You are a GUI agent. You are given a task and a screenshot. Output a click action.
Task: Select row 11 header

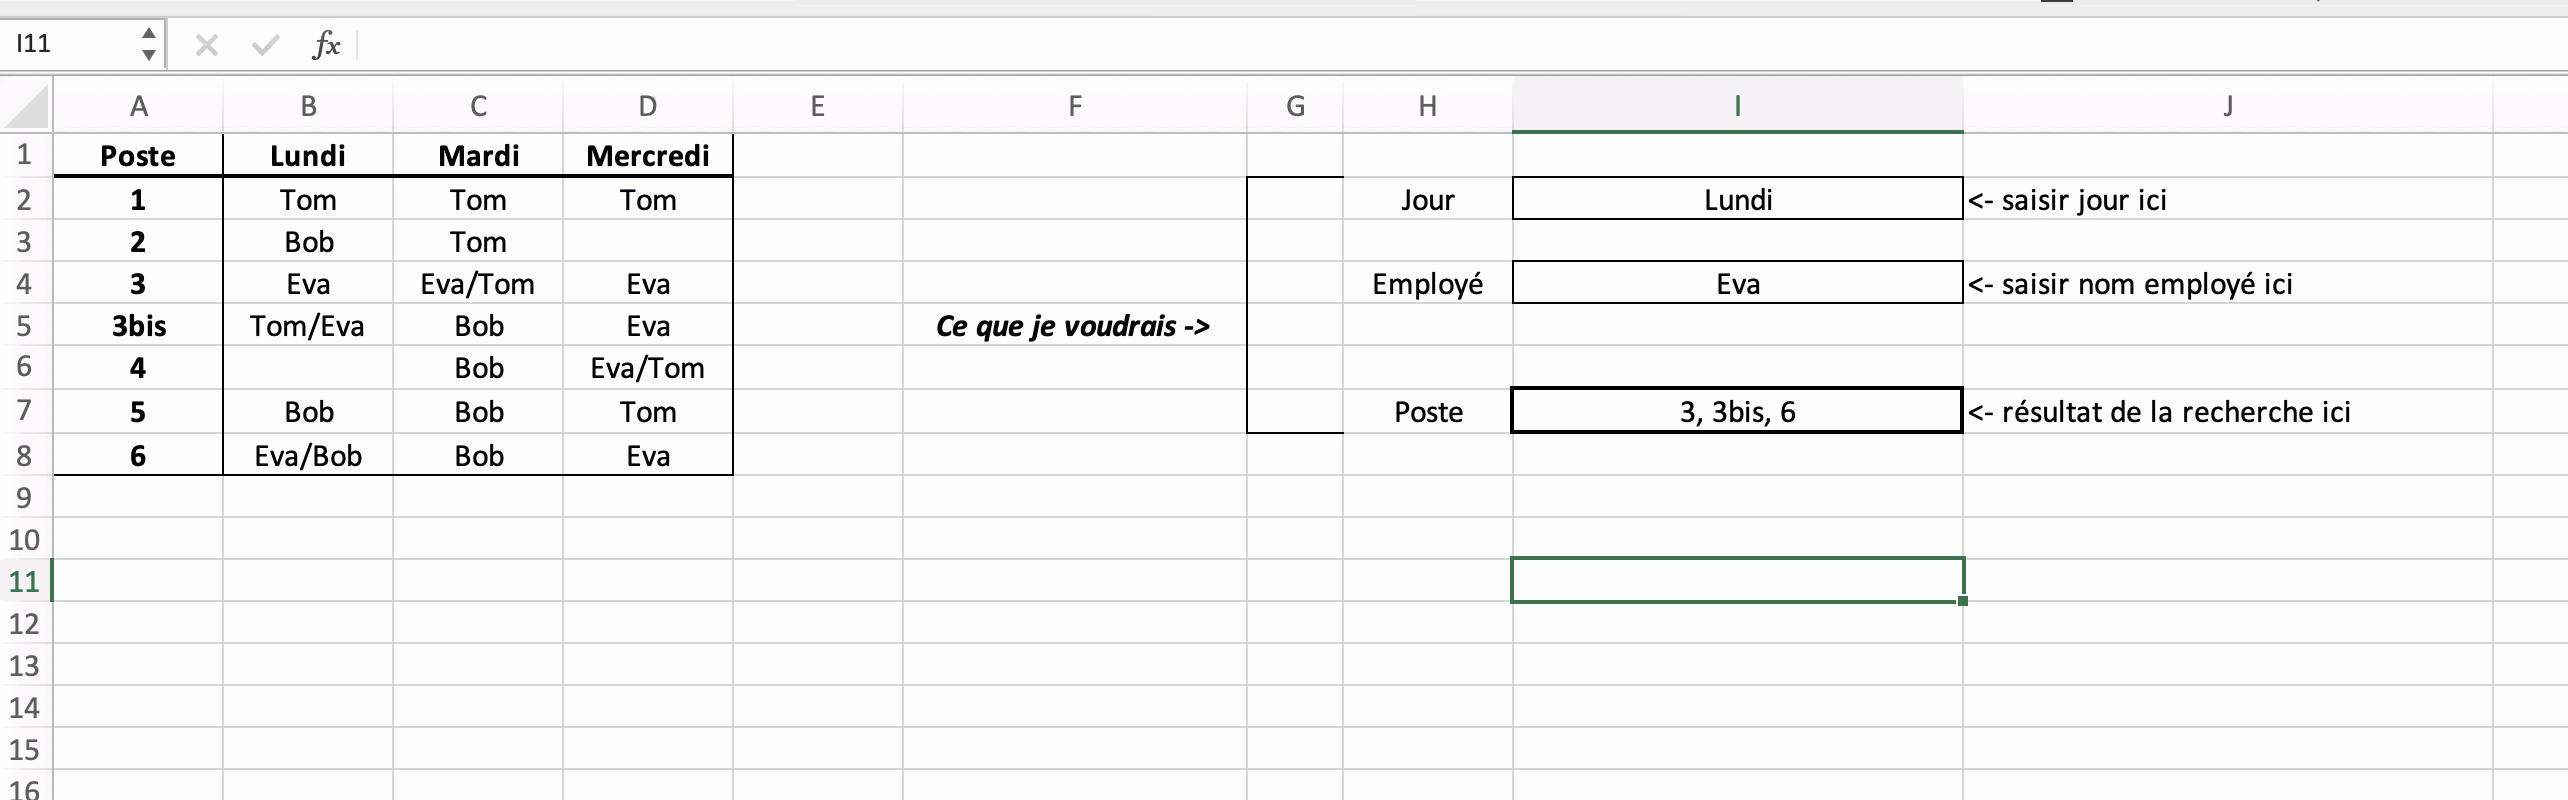[x=25, y=581]
